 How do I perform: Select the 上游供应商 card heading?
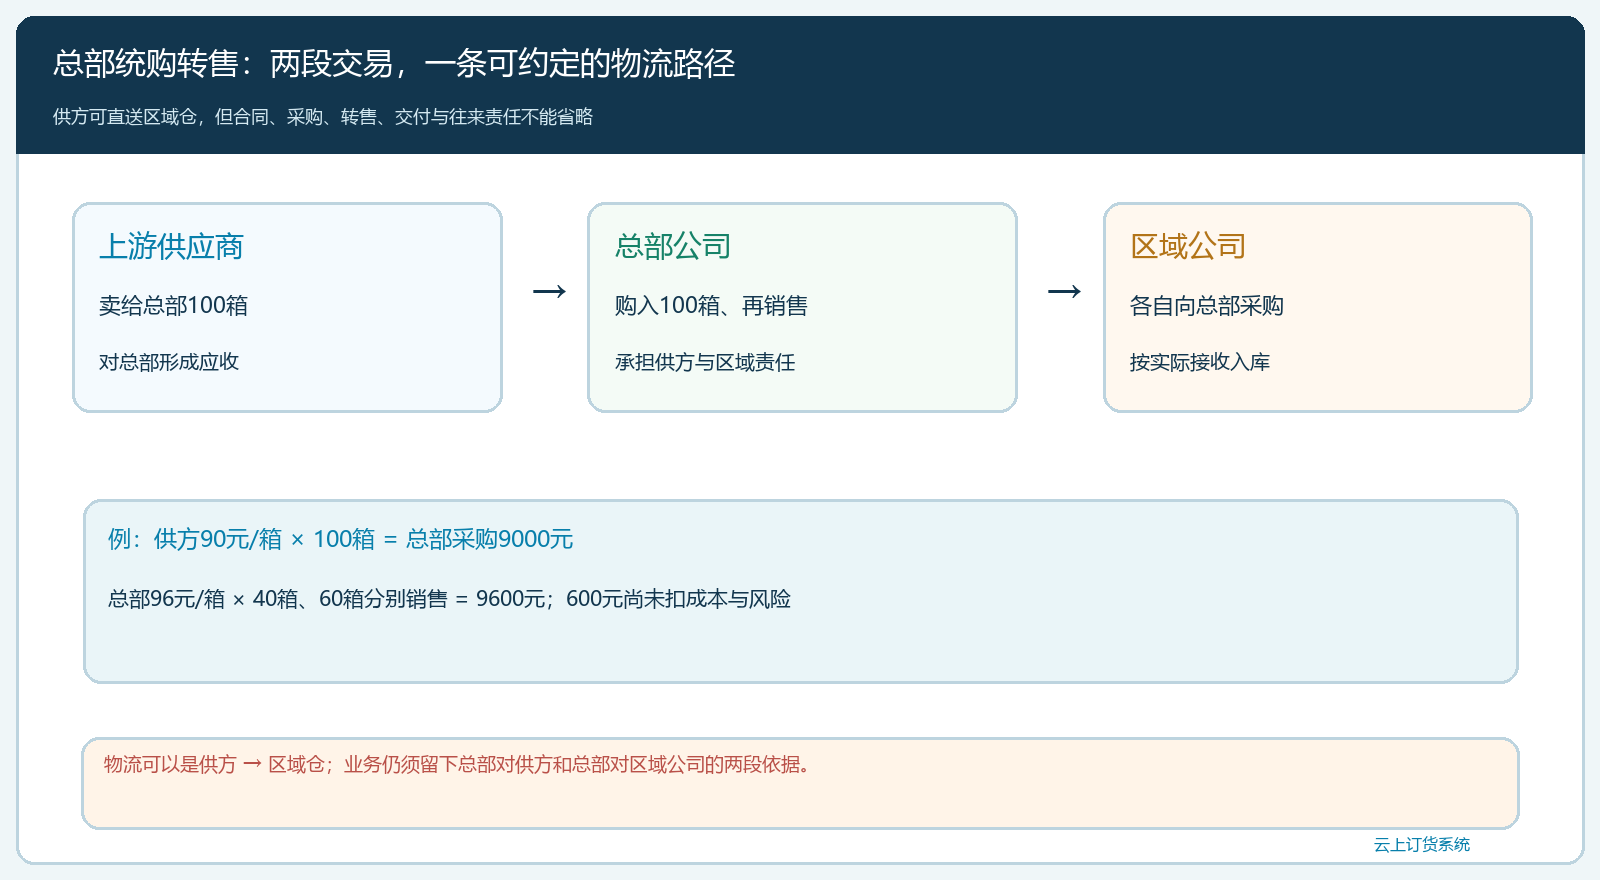(171, 246)
